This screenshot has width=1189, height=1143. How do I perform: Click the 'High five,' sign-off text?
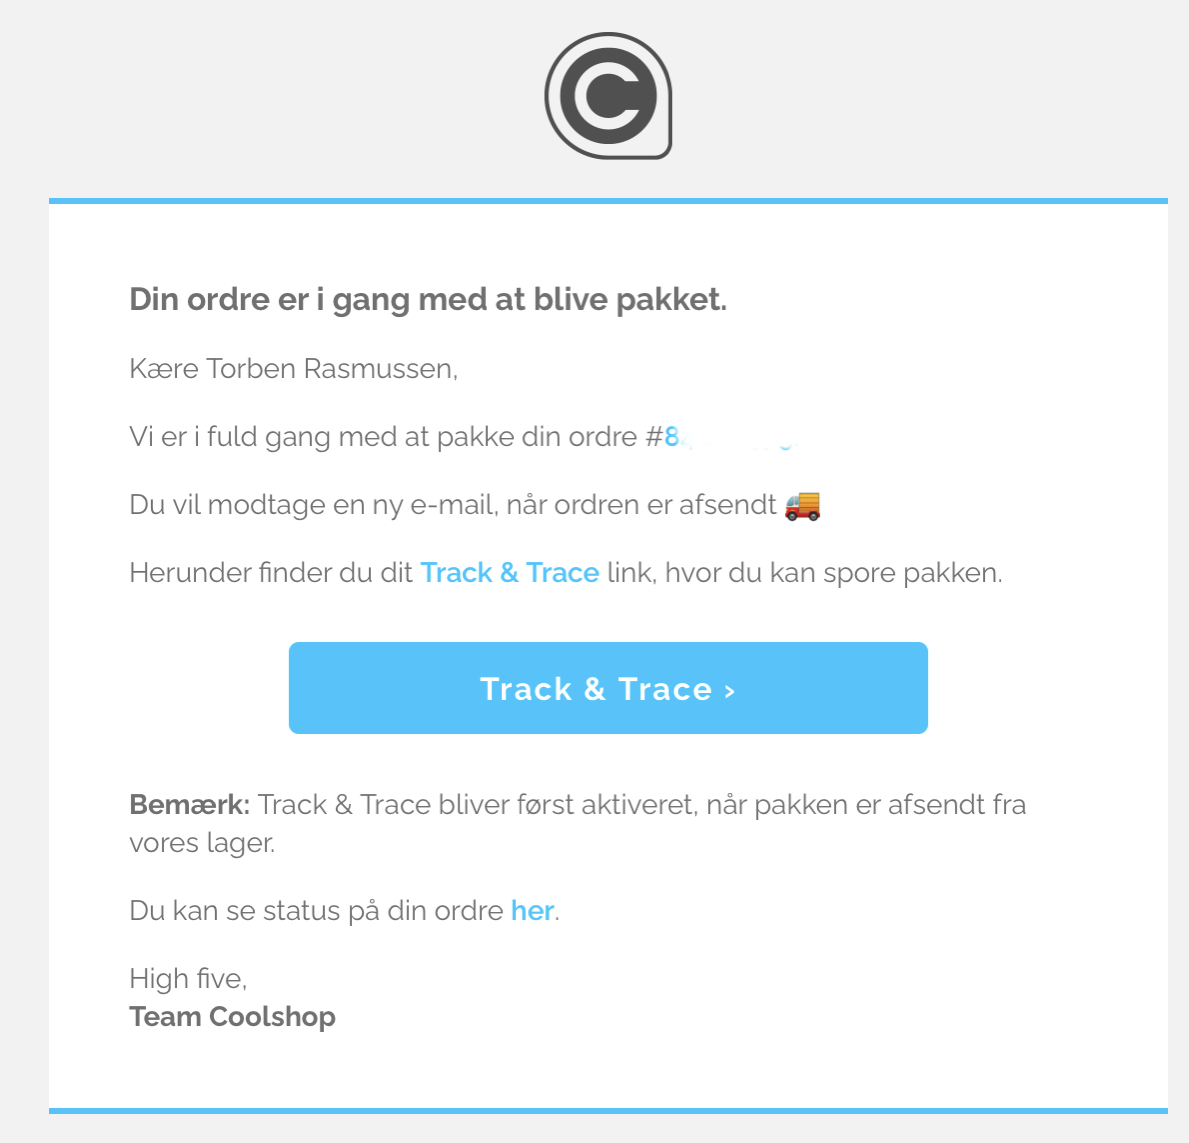tap(188, 978)
